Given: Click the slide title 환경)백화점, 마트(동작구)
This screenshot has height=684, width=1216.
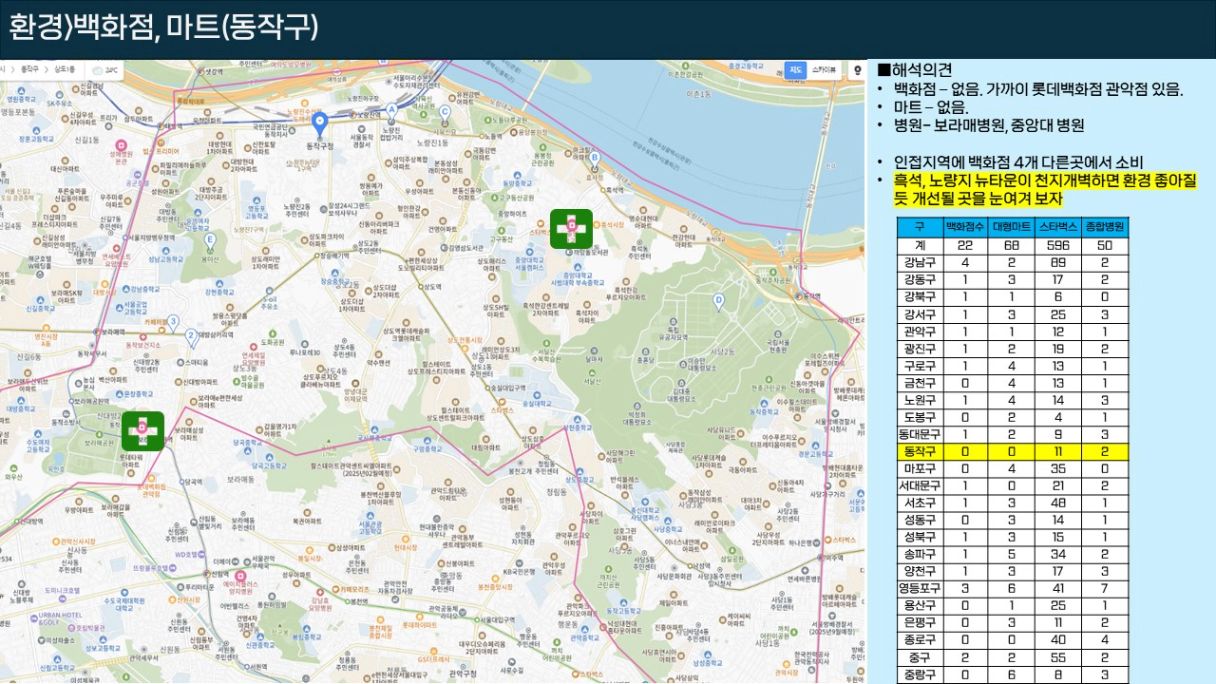Looking at the screenshot, I should (x=164, y=28).
